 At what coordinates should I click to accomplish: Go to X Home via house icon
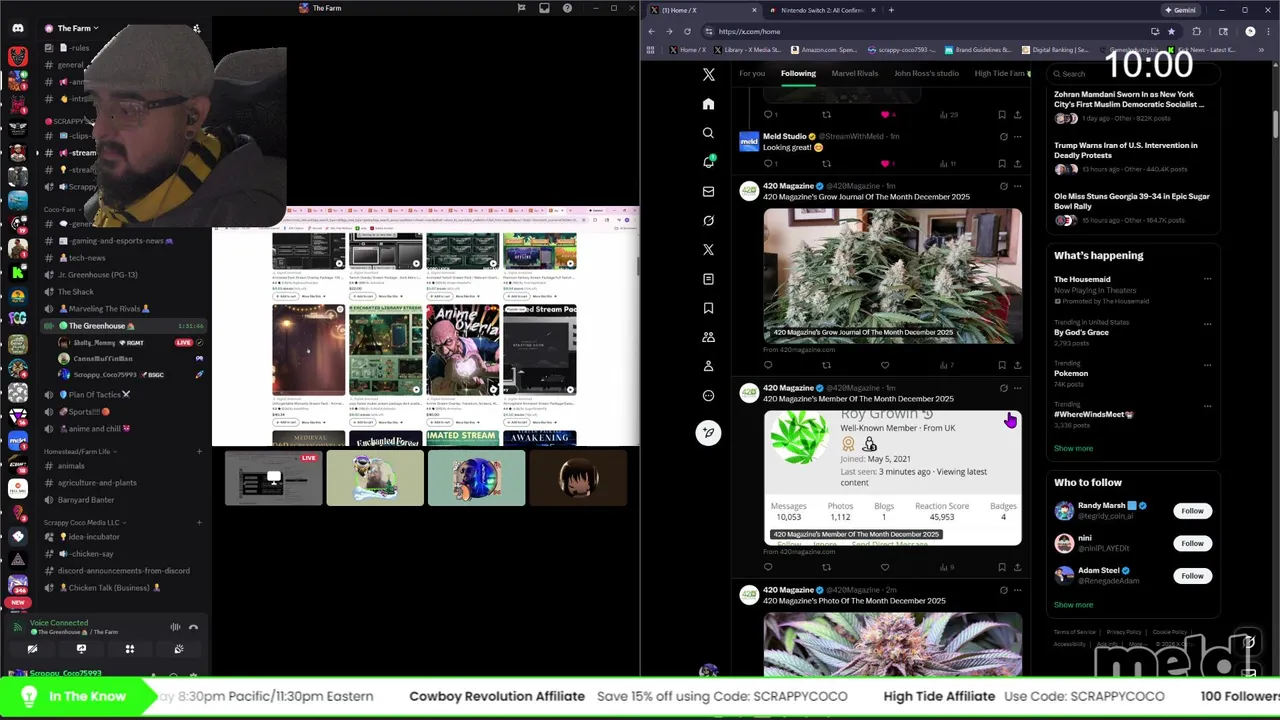click(708, 104)
